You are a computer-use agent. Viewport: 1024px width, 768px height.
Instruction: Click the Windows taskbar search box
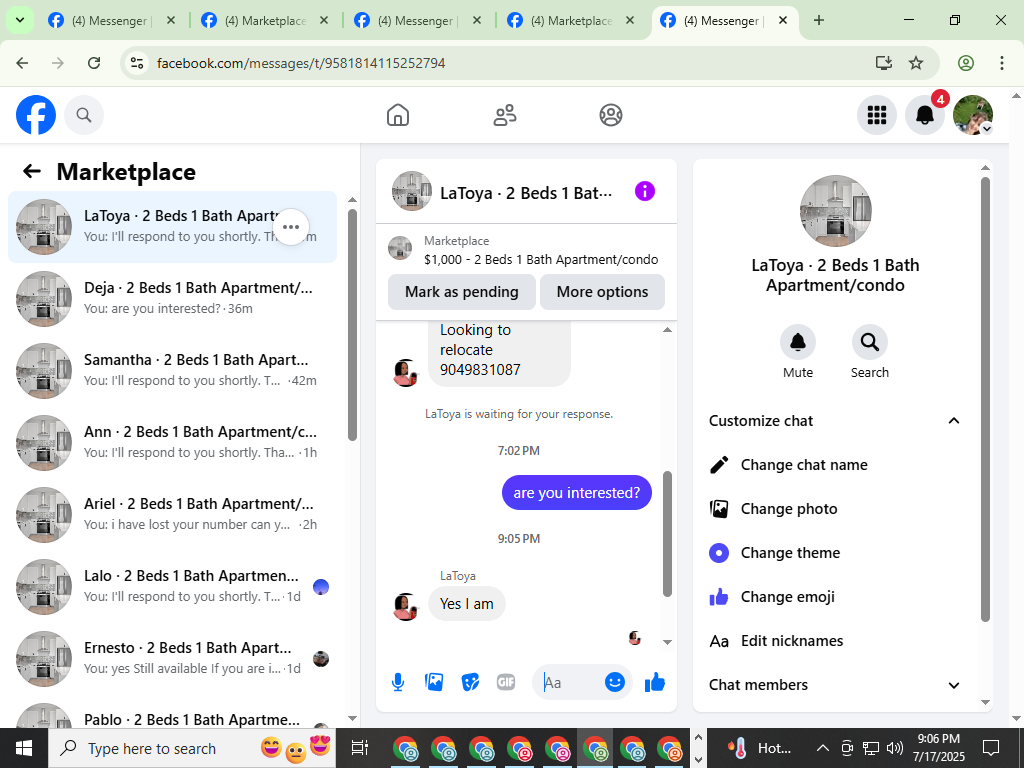[x=192, y=748]
